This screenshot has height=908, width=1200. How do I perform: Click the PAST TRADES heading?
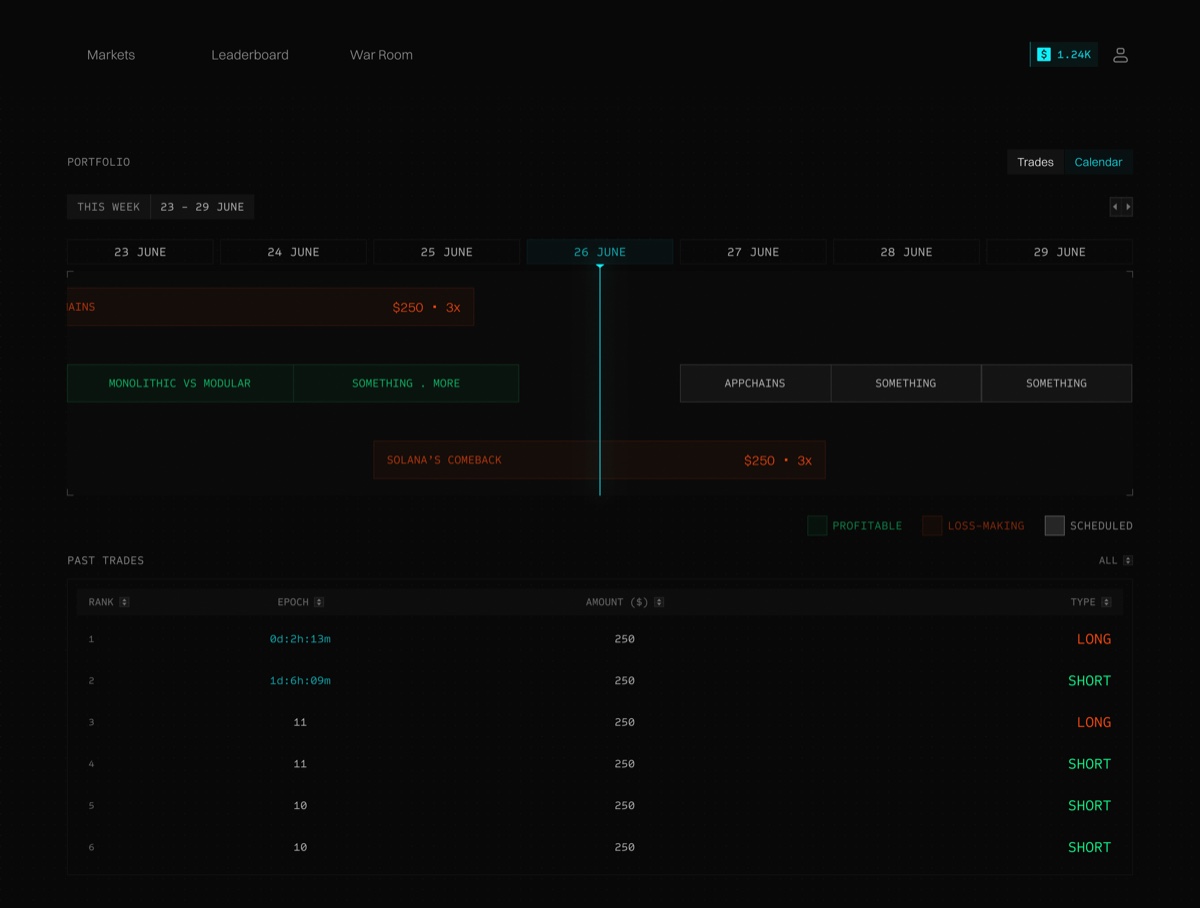106,561
